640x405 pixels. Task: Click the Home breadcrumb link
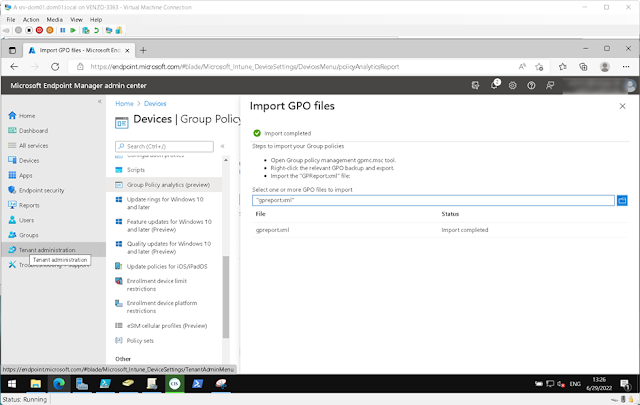tap(124, 104)
